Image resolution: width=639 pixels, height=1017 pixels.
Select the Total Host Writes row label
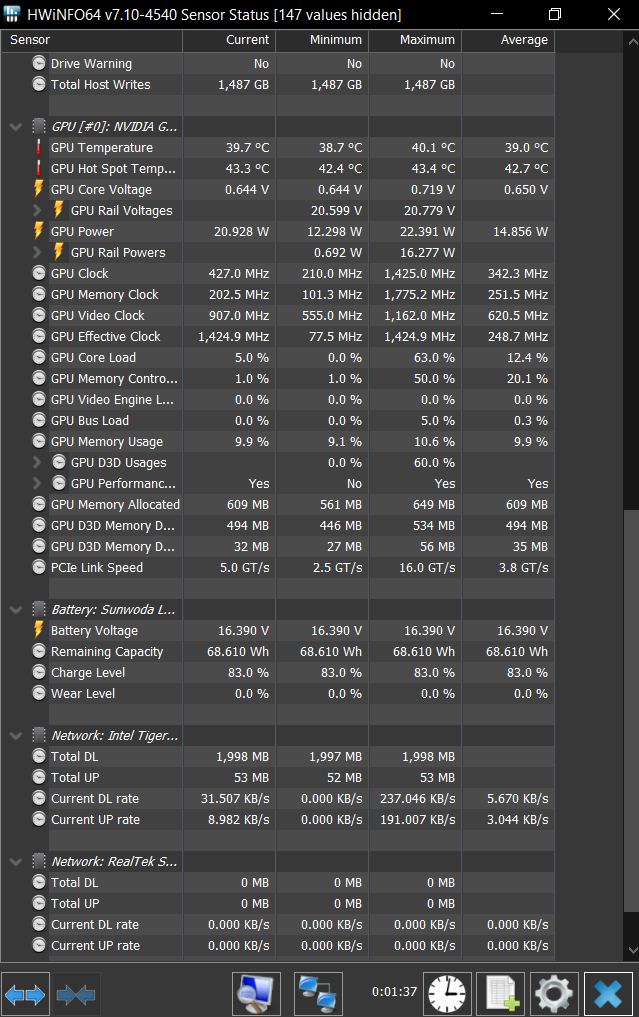point(101,84)
